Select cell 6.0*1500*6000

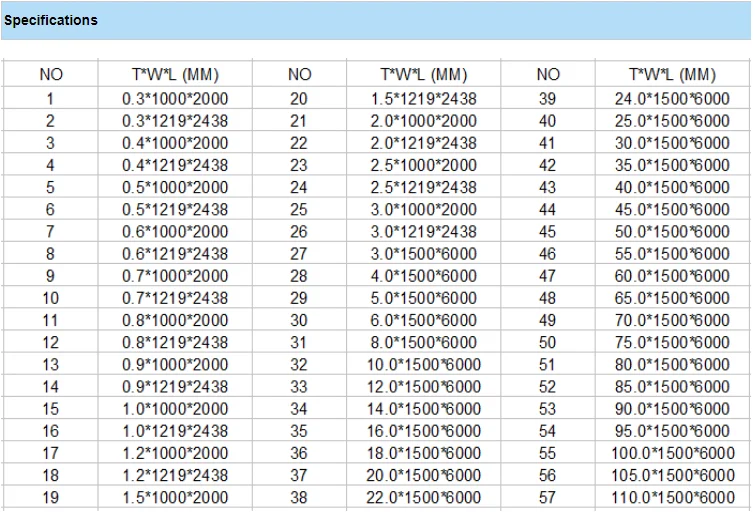pyautogui.click(x=424, y=320)
